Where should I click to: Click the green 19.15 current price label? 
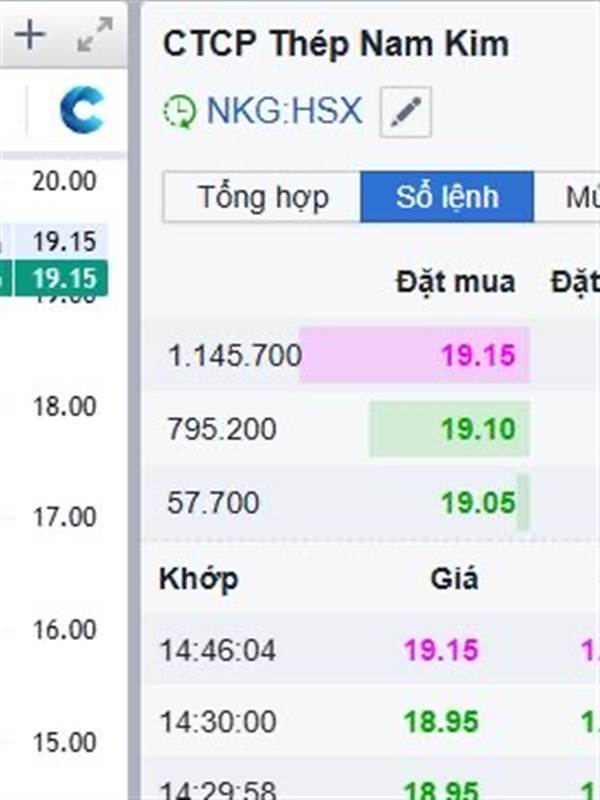coord(61,278)
